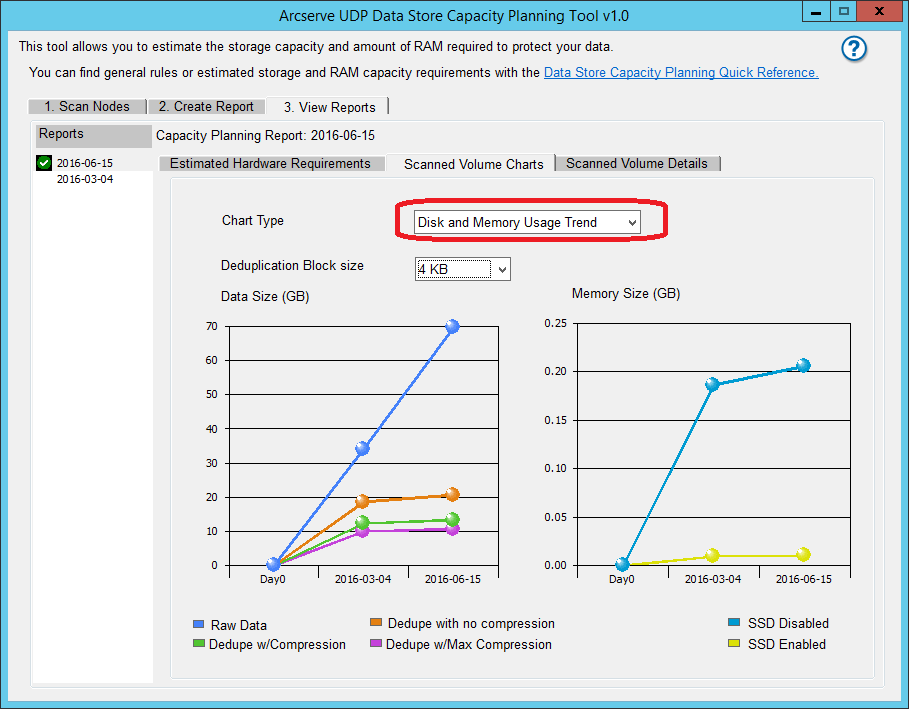Open the Data Store Capacity Planning Quick Reference link

681,72
